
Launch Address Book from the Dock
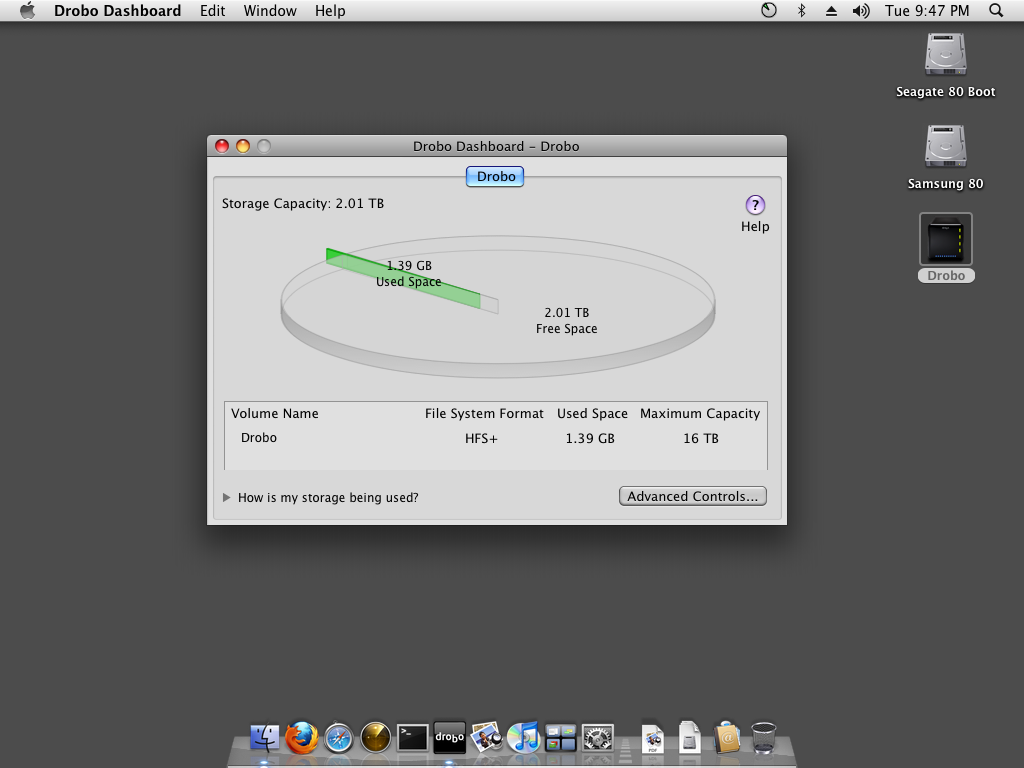pyautogui.click(x=727, y=738)
